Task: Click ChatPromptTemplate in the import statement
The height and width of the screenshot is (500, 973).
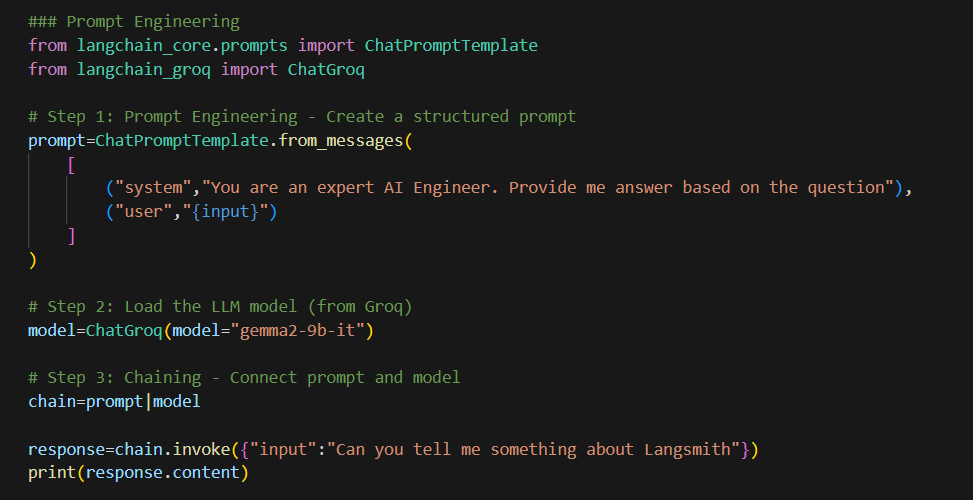Action: (x=451, y=45)
